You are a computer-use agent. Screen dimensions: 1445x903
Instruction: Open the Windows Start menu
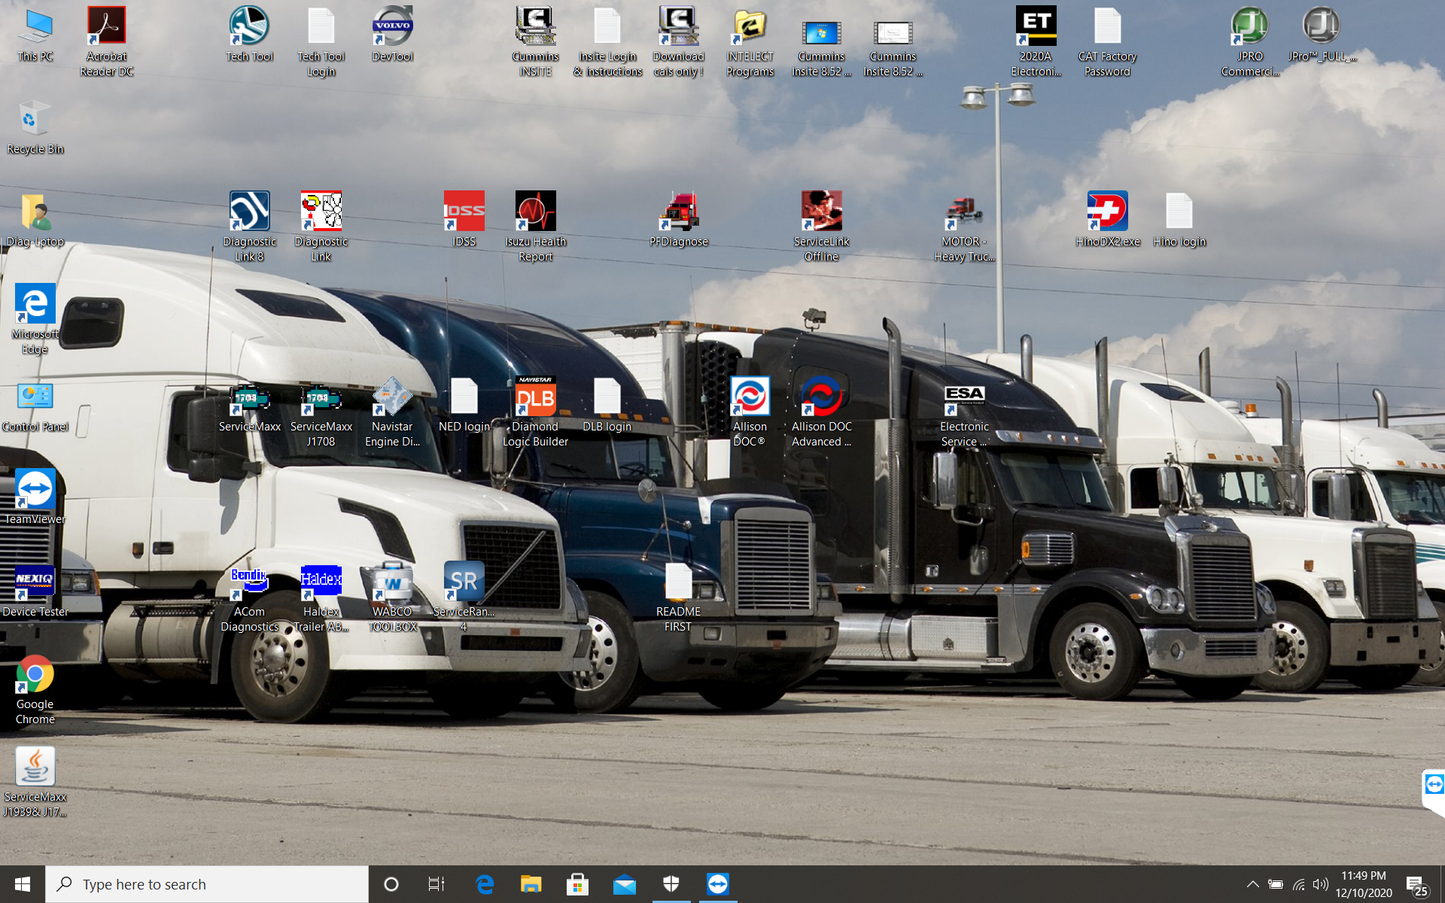coord(22,884)
